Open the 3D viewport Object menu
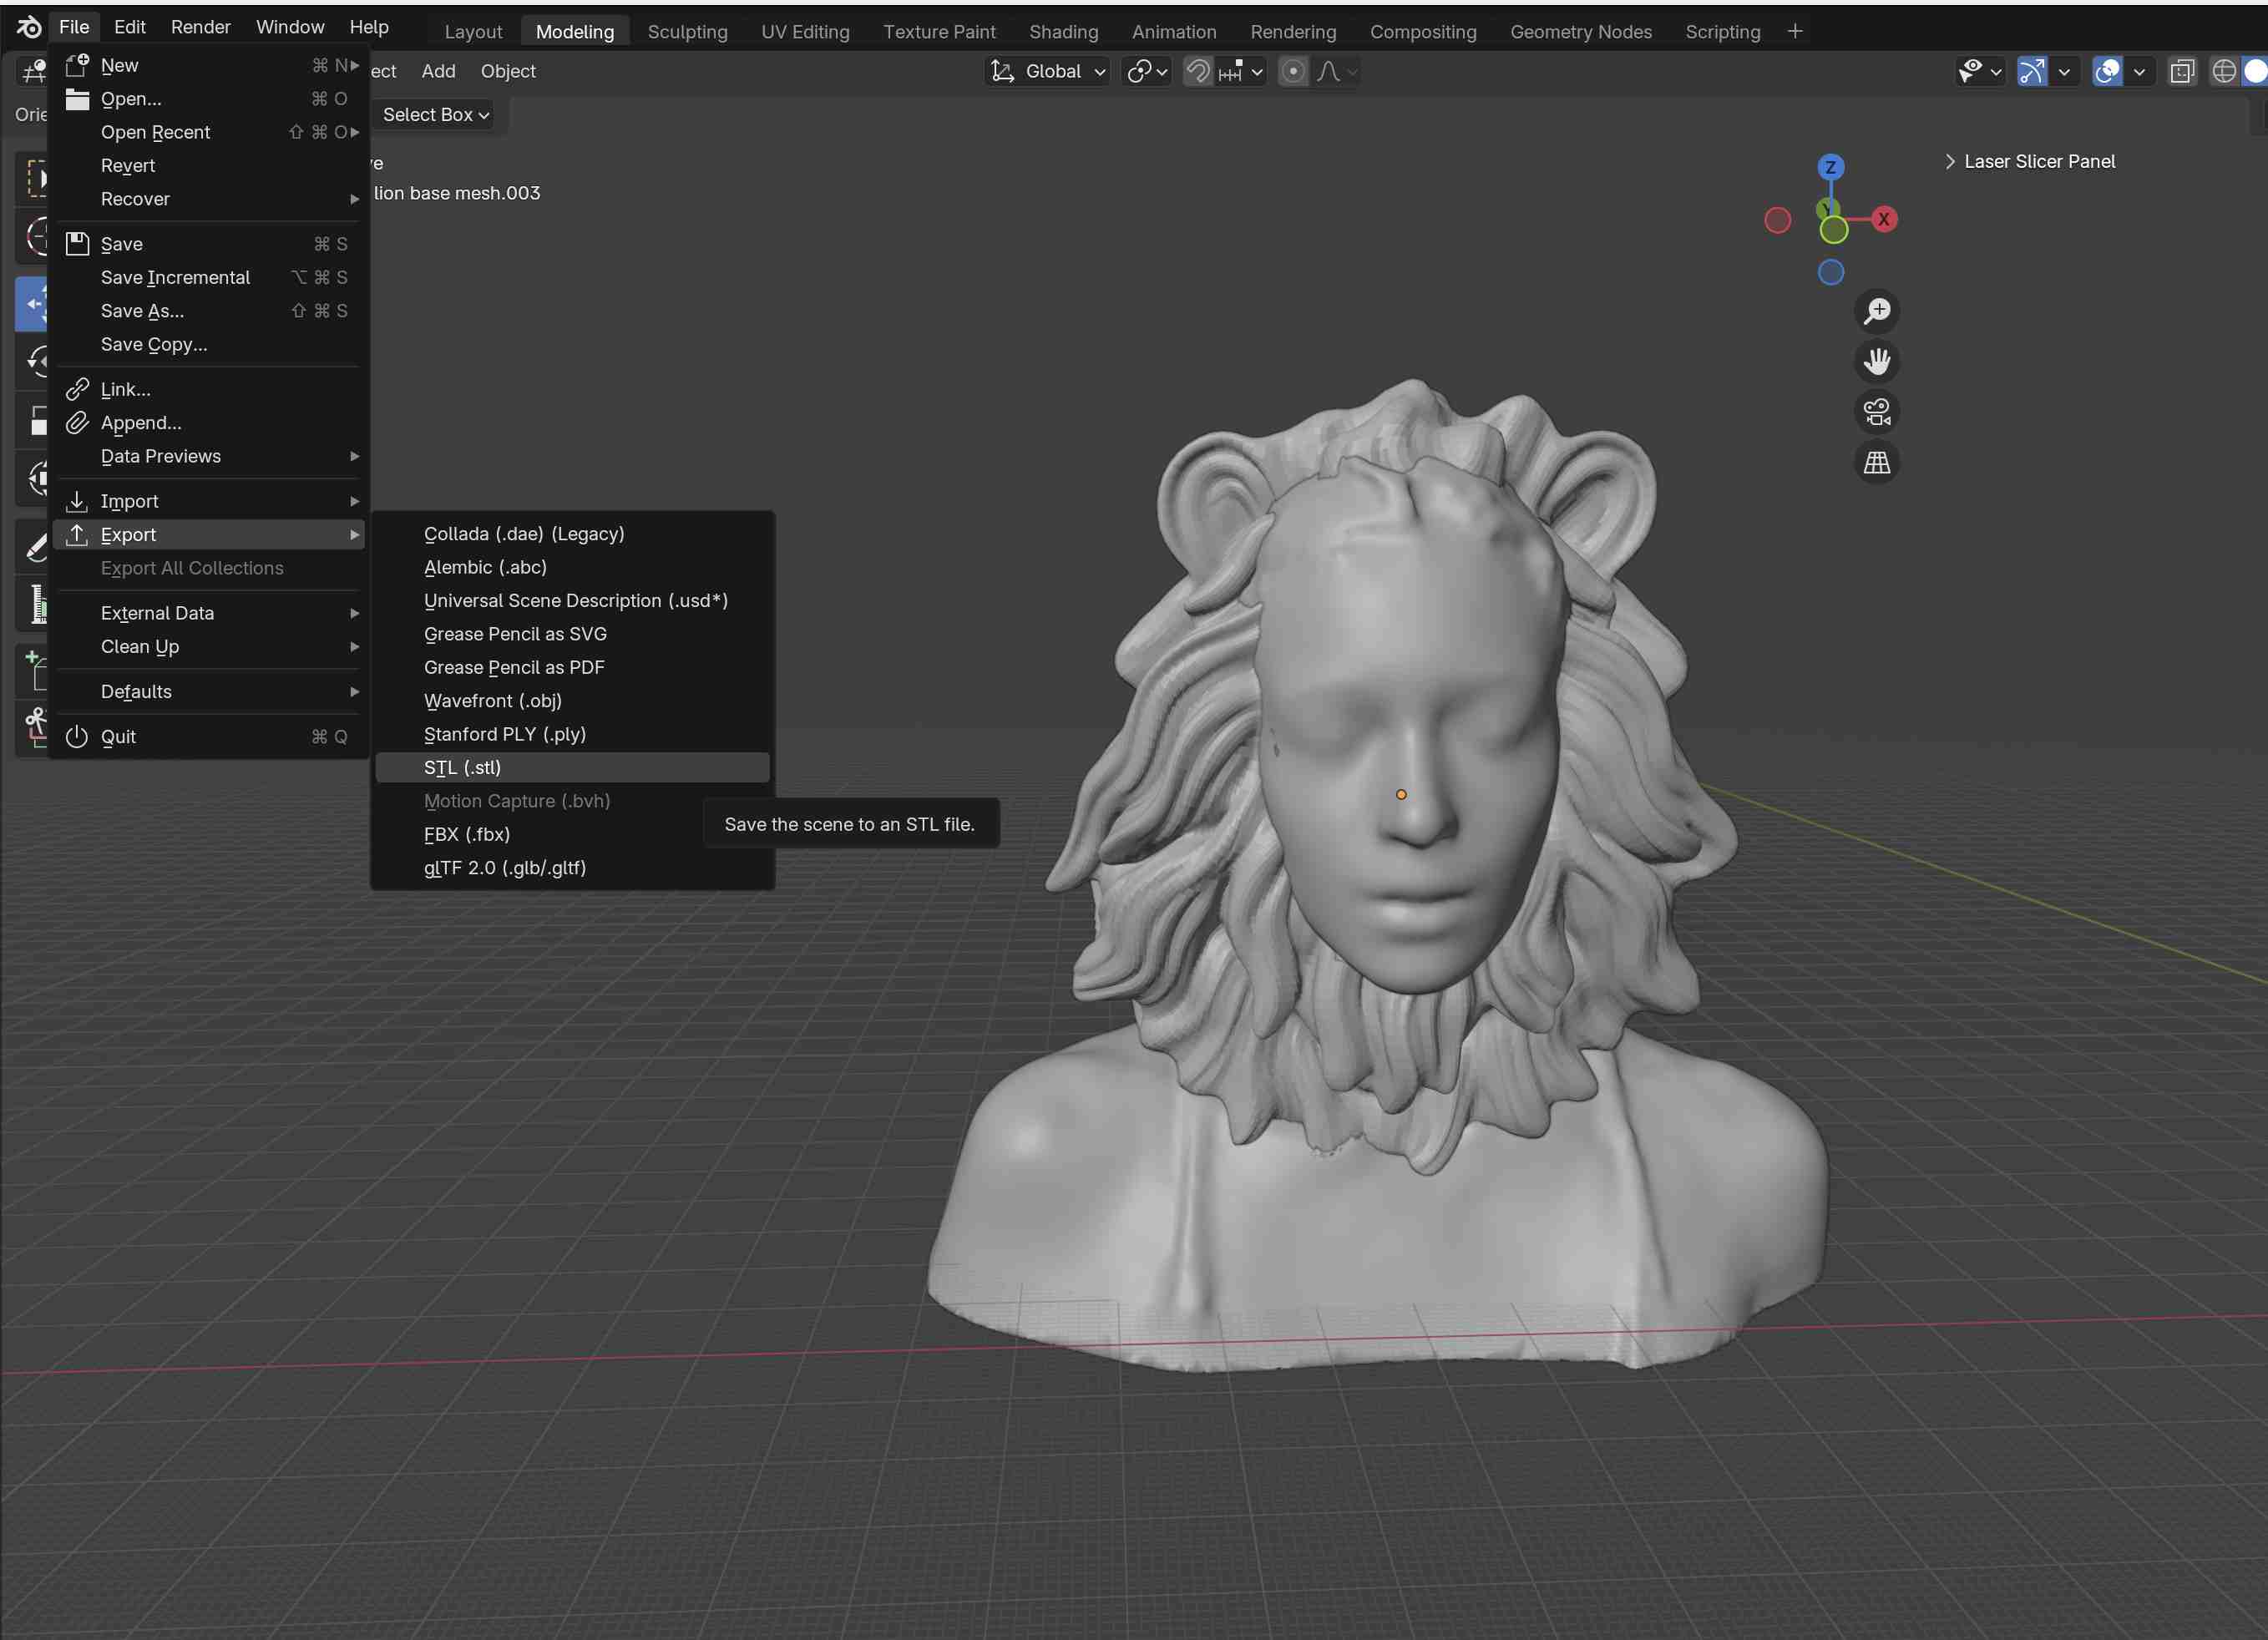This screenshot has height=1640, width=2268. point(508,71)
